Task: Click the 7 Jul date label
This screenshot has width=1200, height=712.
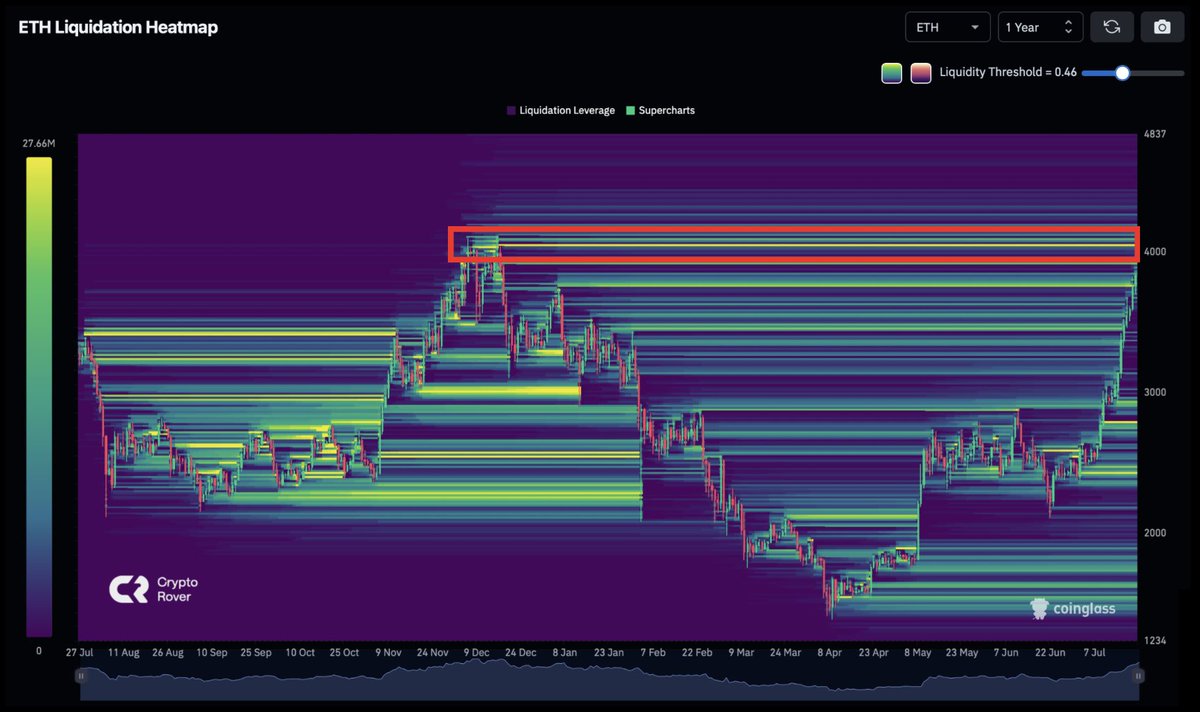Action: pyautogui.click(x=1094, y=653)
